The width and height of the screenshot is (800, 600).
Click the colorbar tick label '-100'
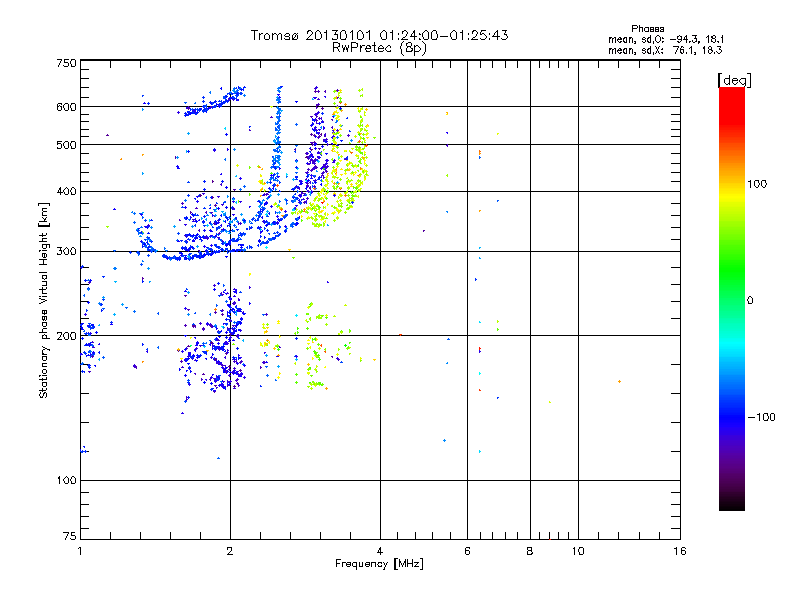[761, 417]
